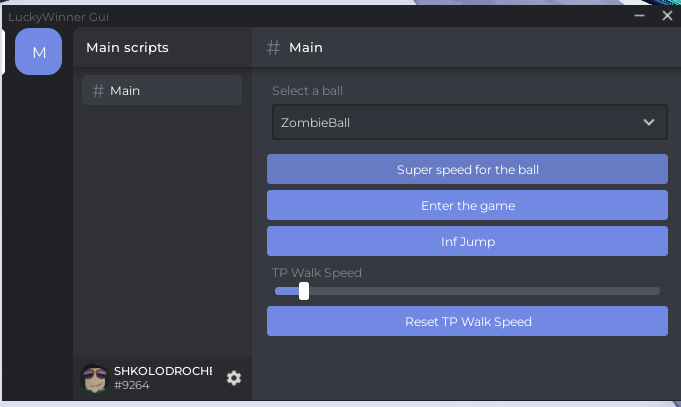Close the LuckyWinner Gui window
681x407 pixels.
pos(667,15)
